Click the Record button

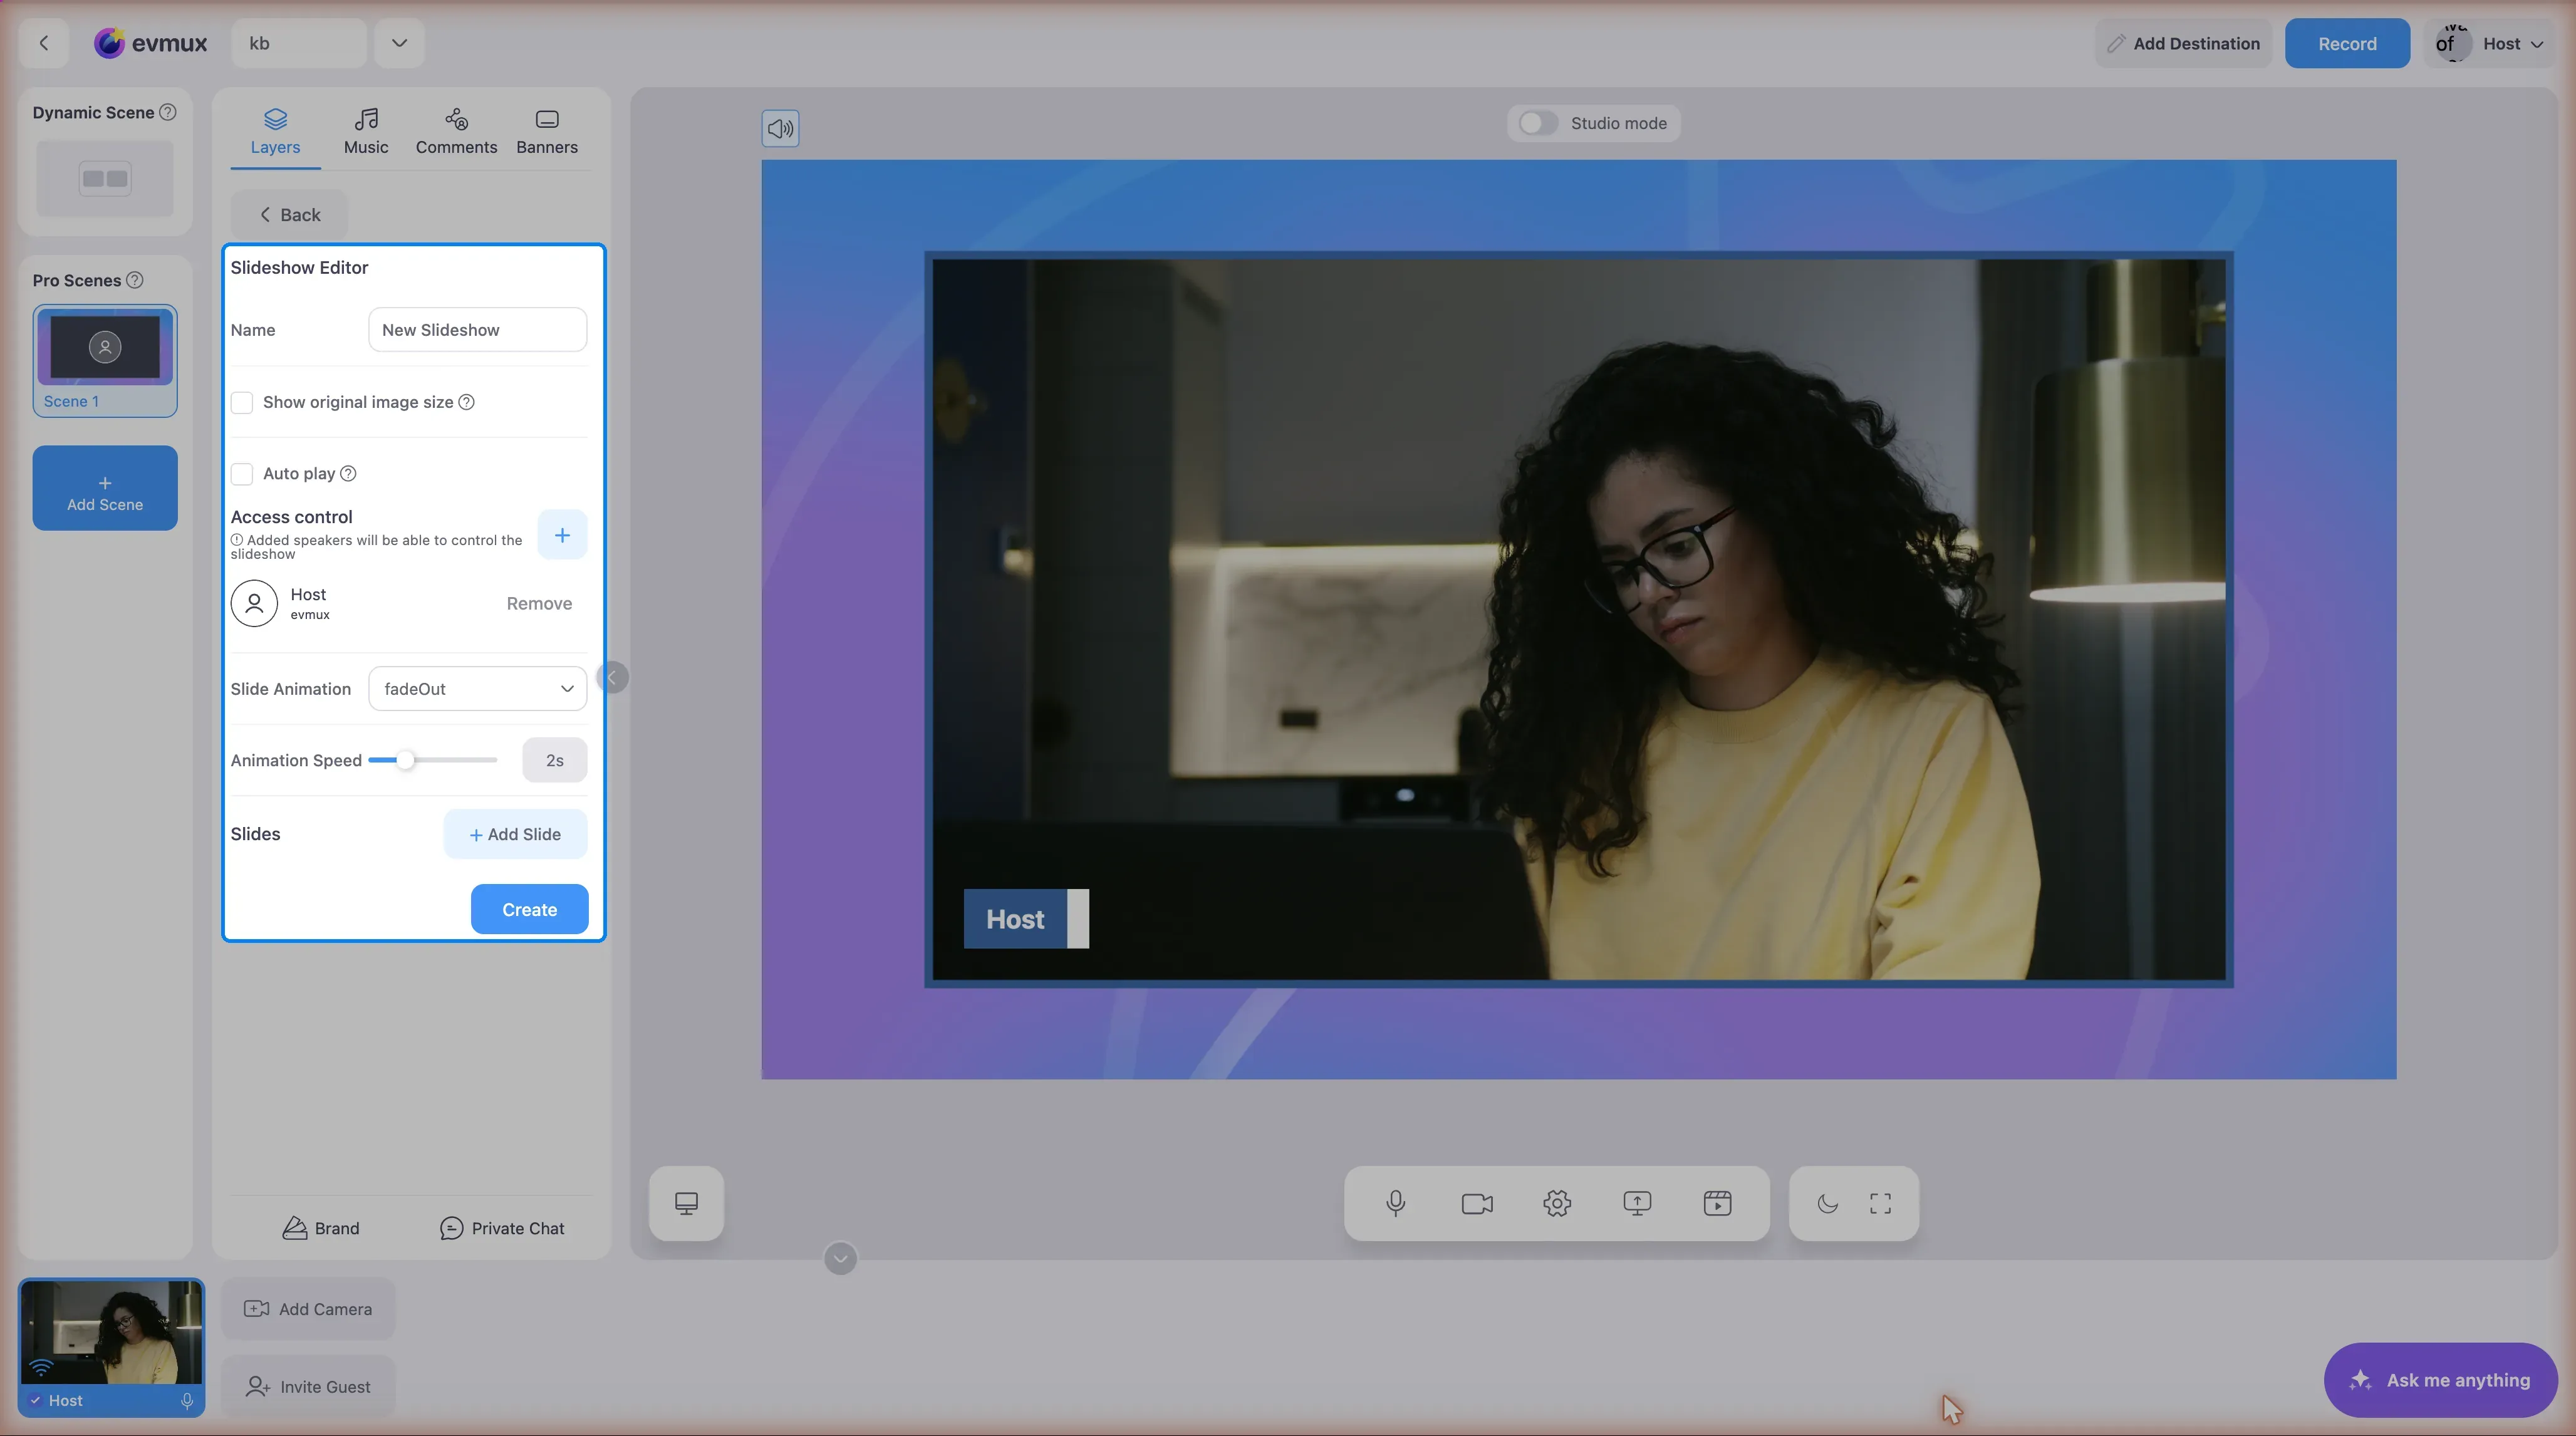[2347, 43]
